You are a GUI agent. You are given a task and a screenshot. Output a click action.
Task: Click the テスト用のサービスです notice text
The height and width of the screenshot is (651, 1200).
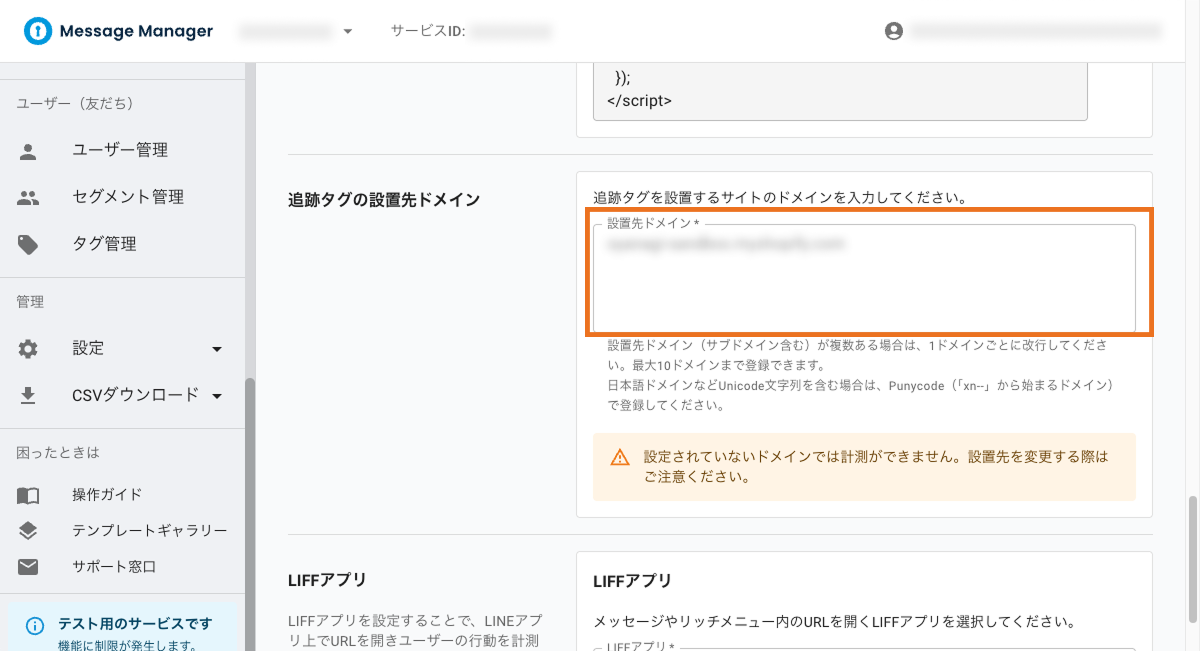(135, 623)
